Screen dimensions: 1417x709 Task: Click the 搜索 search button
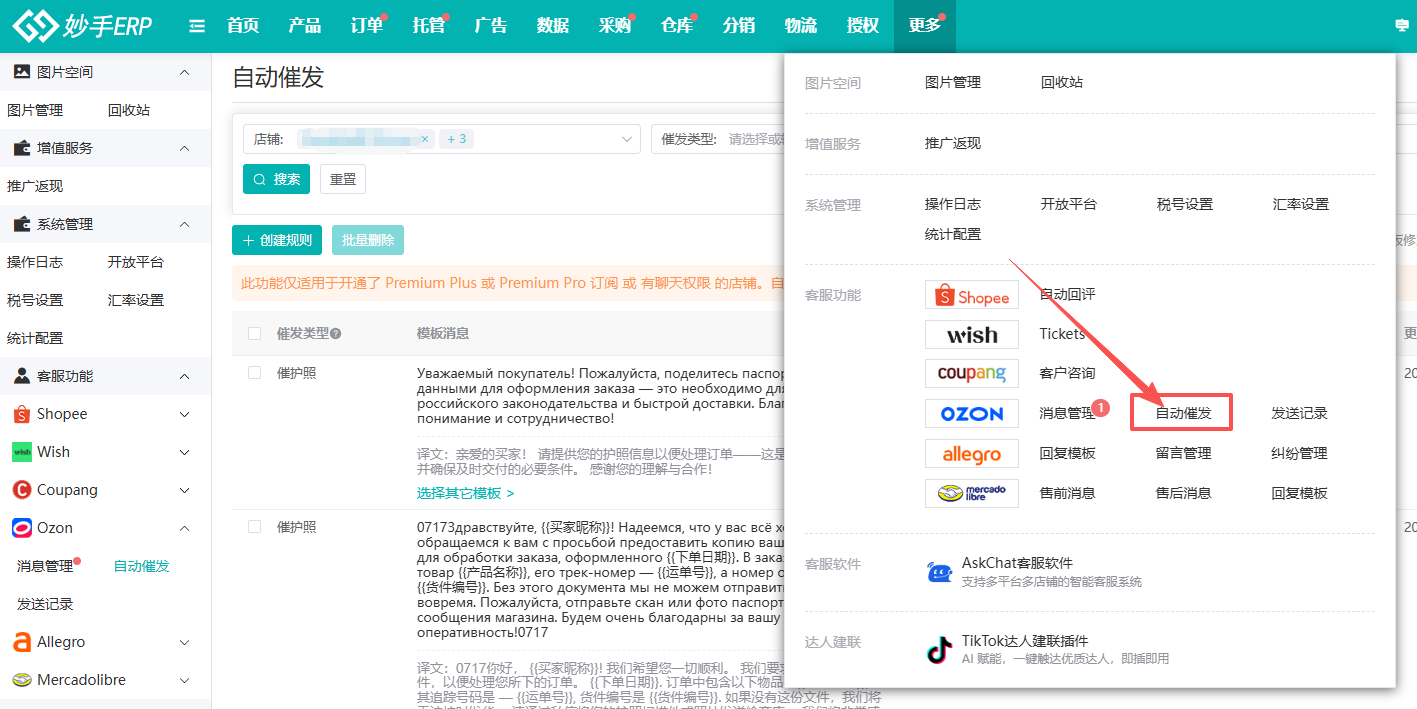click(x=276, y=179)
